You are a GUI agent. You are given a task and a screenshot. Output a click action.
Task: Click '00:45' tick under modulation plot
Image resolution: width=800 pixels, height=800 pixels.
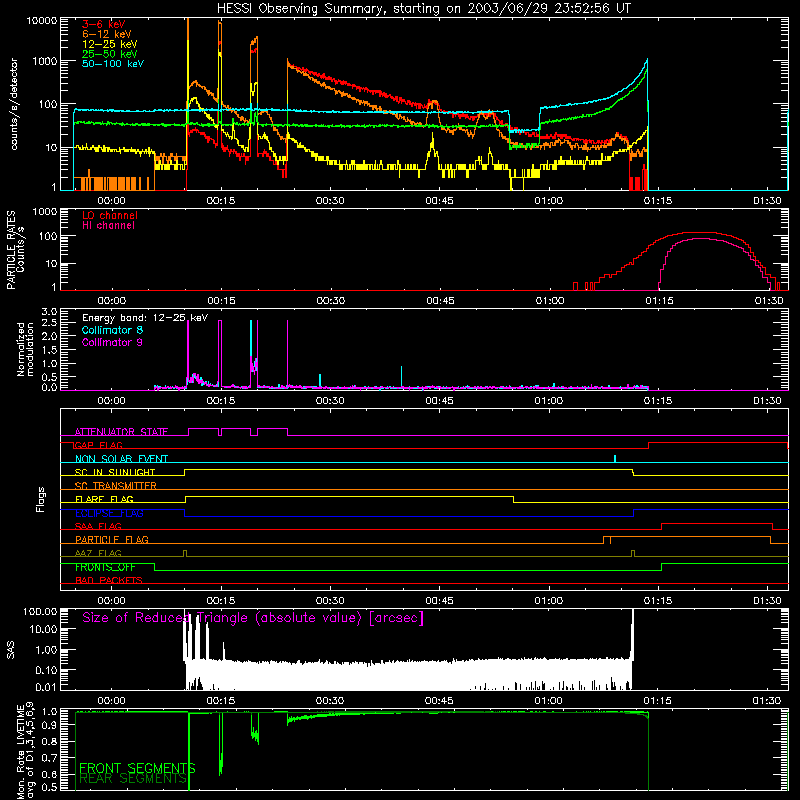pyautogui.click(x=439, y=401)
